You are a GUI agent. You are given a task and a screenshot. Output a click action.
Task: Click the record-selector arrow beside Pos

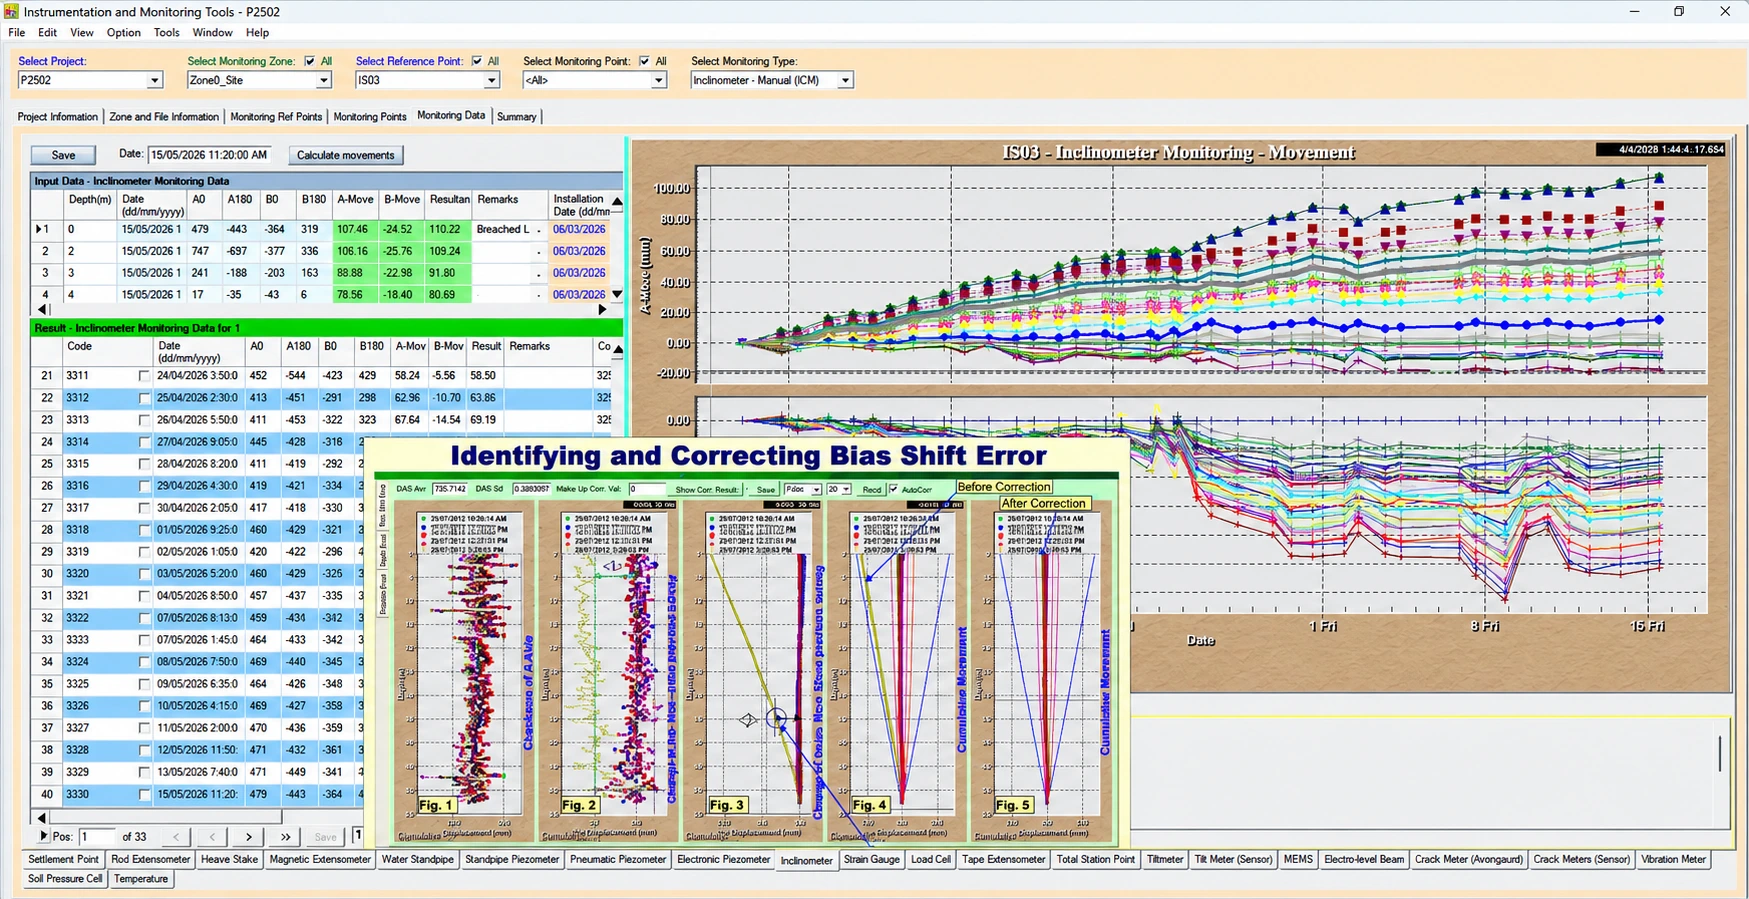coord(43,836)
